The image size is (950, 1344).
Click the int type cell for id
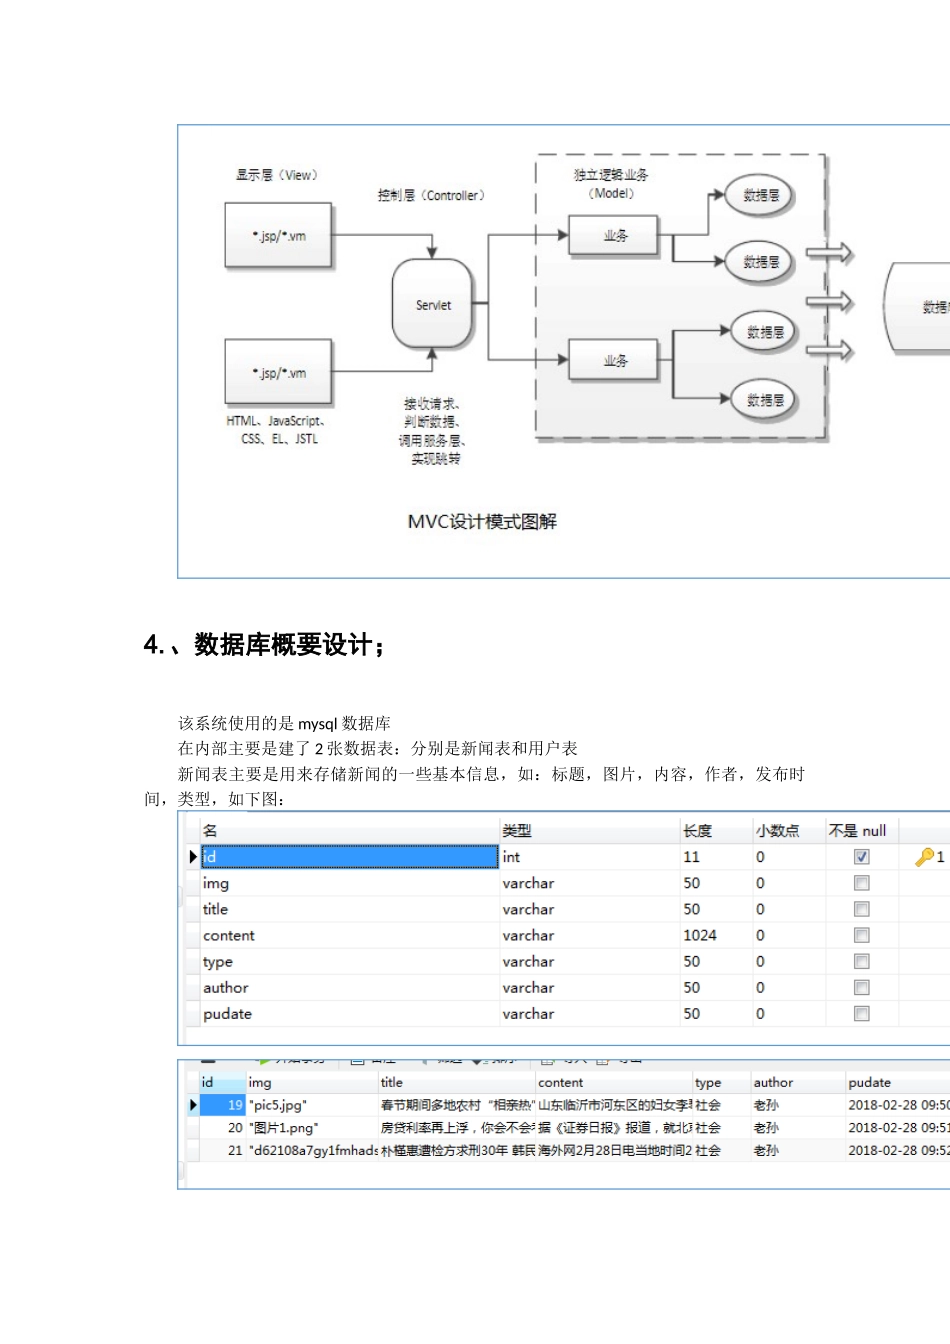coord(589,857)
